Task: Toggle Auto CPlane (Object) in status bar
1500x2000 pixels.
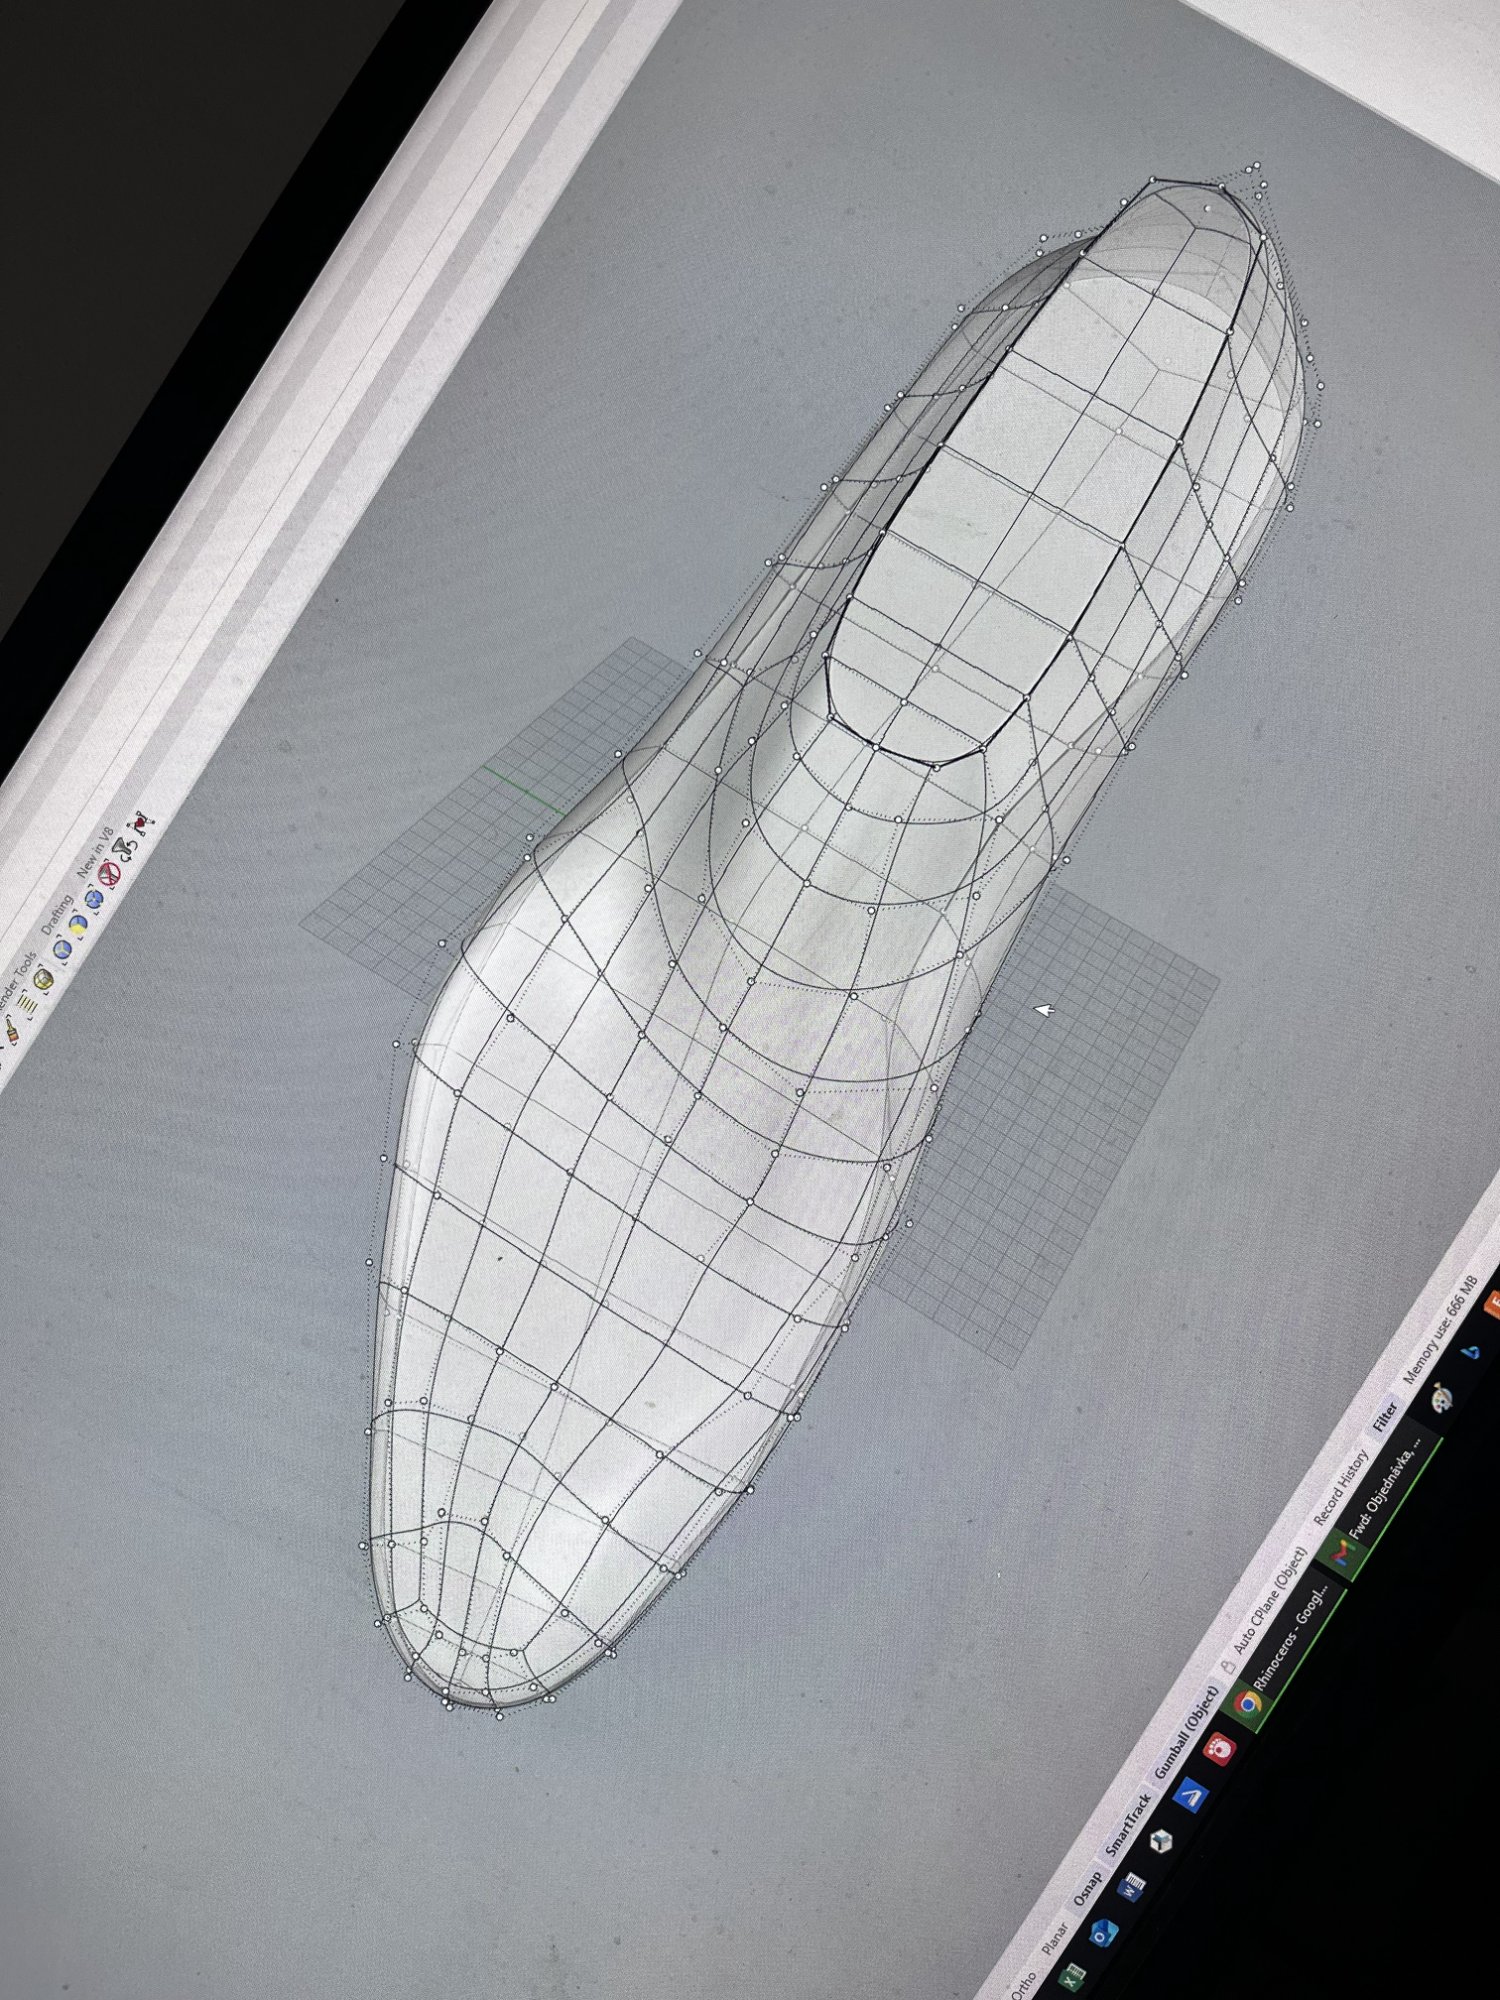Action: [1270, 1601]
